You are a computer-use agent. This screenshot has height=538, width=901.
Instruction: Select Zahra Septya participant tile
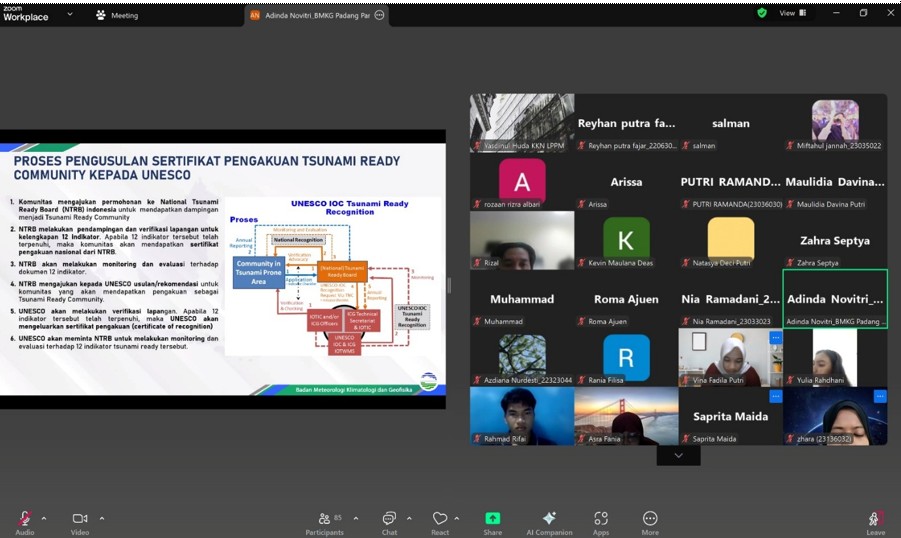pos(835,240)
